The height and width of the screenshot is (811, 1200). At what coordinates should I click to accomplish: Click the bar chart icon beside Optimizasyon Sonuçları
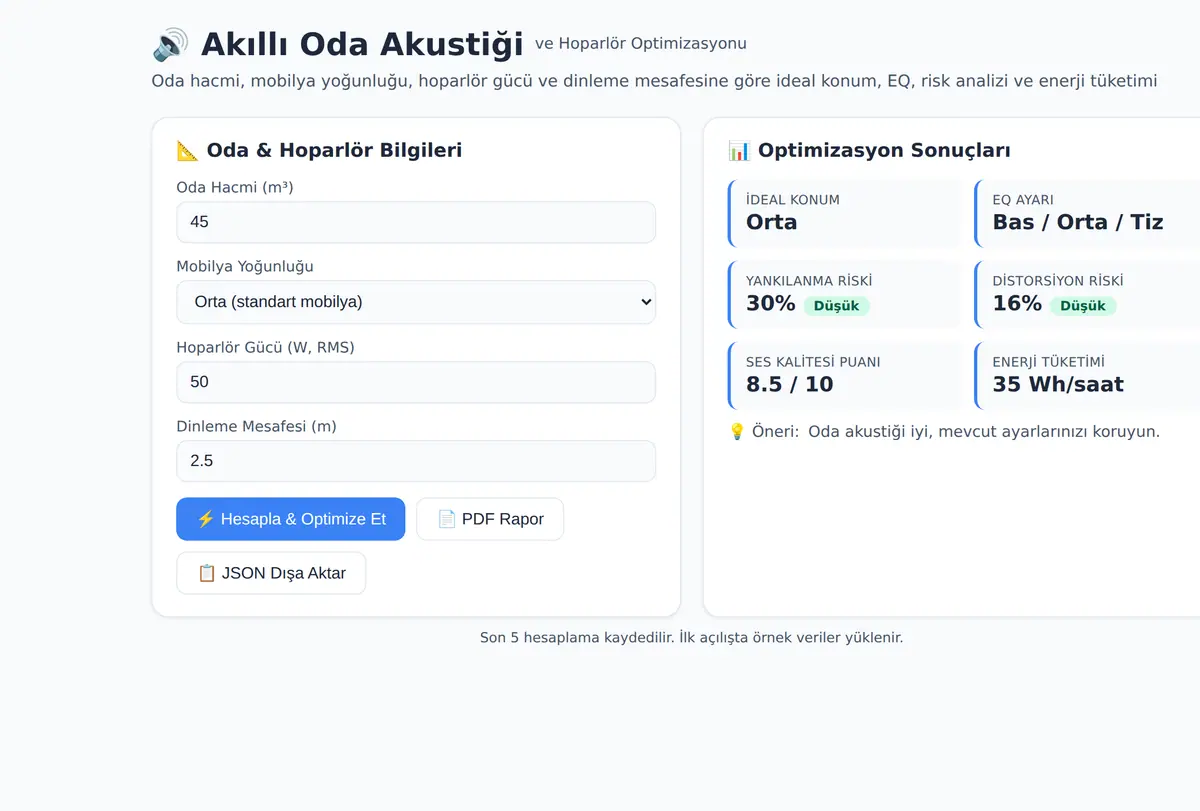click(x=739, y=151)
